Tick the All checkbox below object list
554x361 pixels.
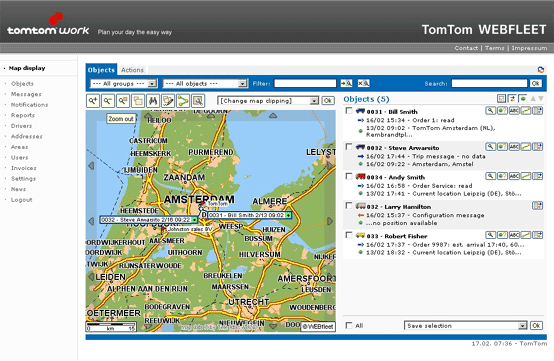349,325
